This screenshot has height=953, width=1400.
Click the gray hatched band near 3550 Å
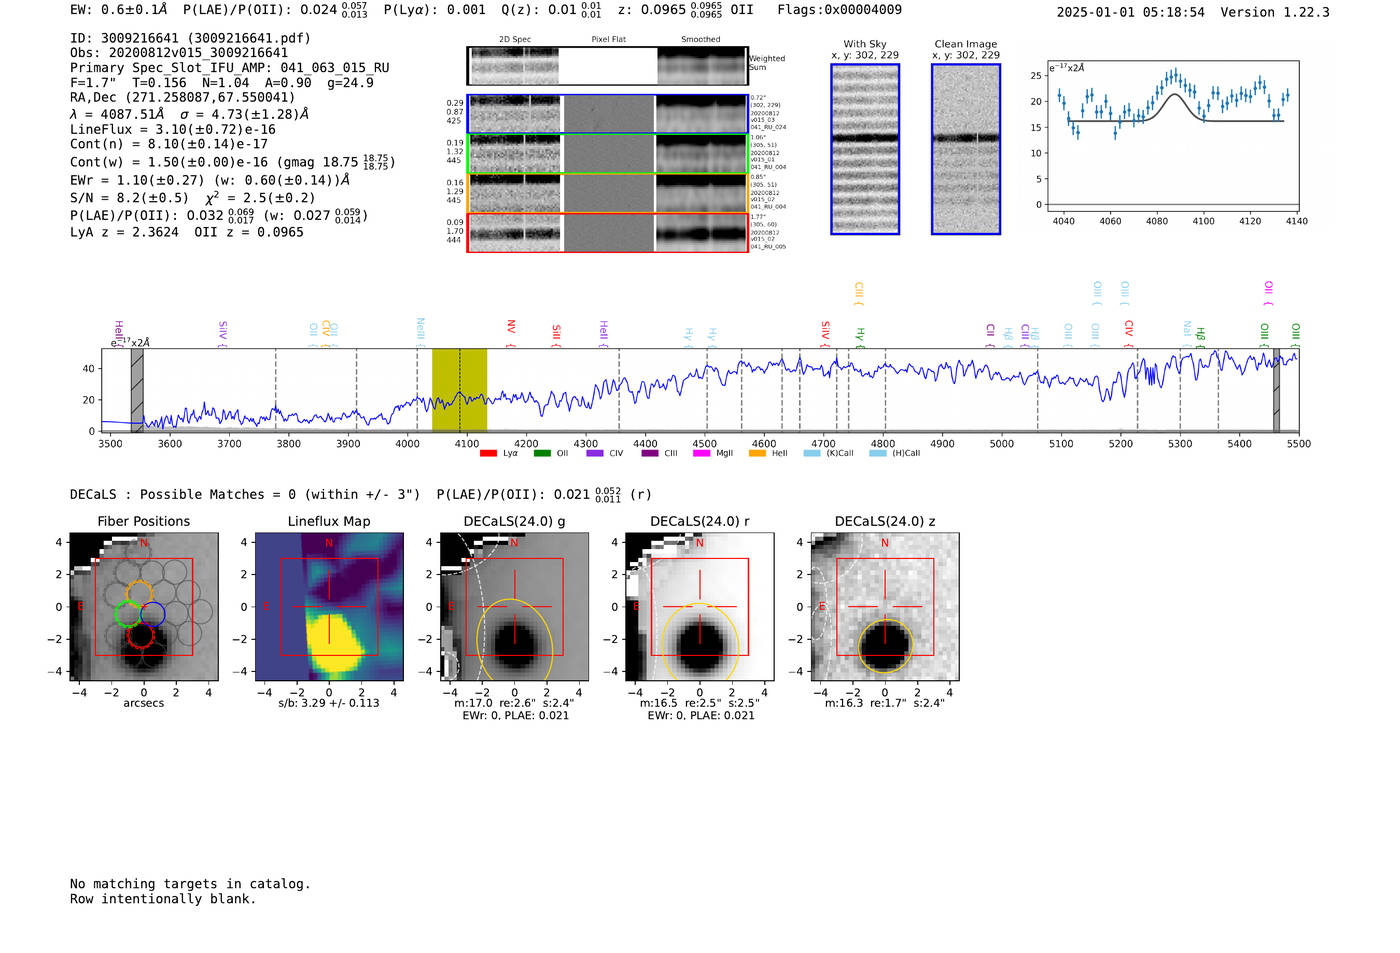(137, 390)
